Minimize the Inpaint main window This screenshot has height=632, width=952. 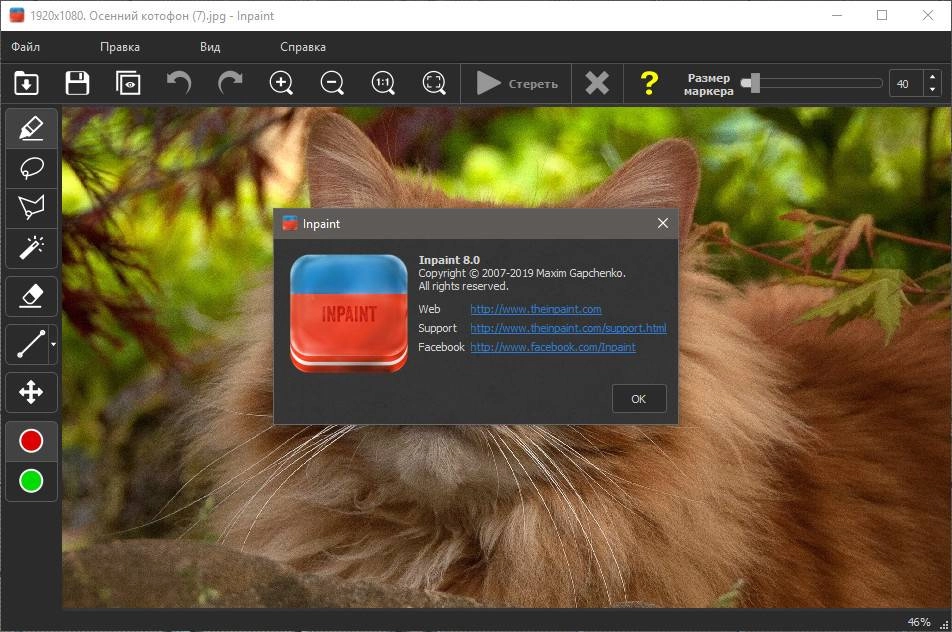(x=837, y=15)
